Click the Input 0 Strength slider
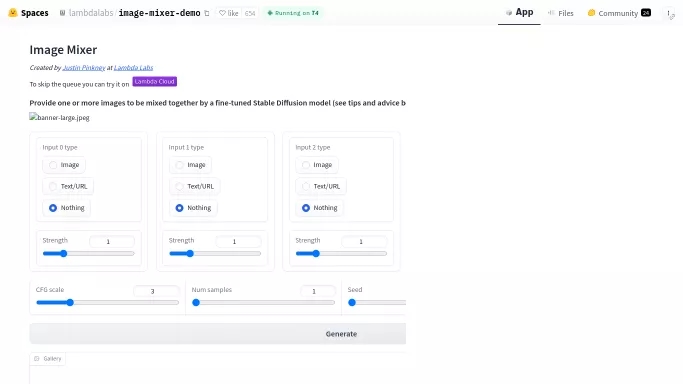 pos(88,253)
